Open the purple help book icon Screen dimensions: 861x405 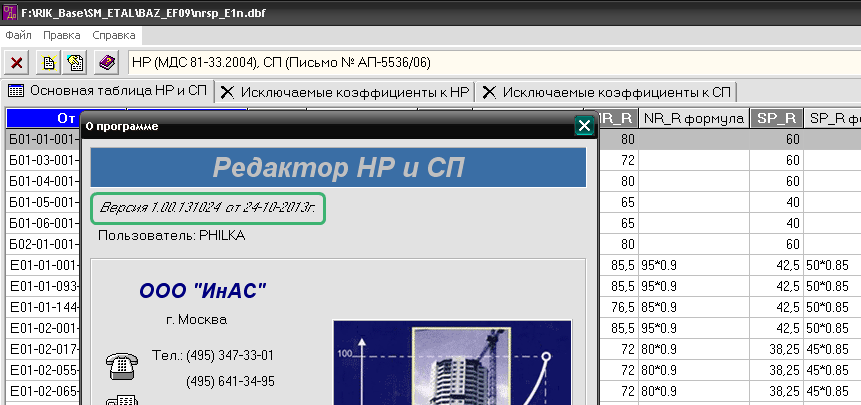click(x=107, y=63)
